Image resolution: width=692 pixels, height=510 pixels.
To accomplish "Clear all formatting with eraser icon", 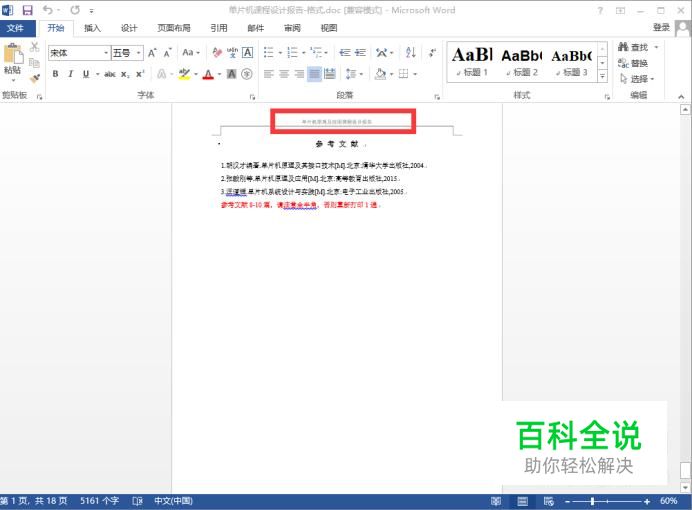I will 217,53.
